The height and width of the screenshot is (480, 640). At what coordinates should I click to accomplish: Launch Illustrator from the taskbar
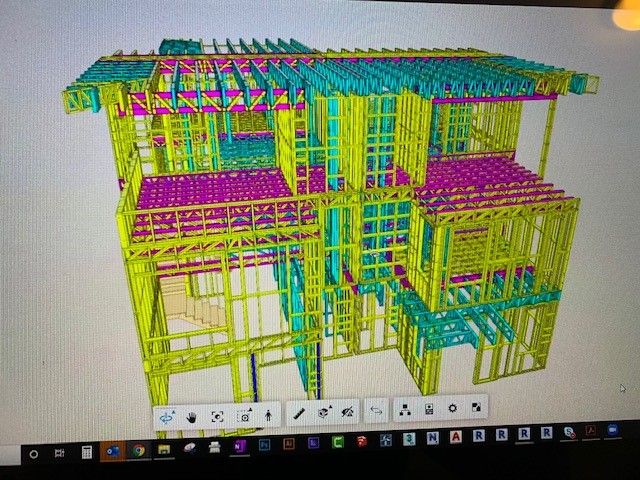289,444
